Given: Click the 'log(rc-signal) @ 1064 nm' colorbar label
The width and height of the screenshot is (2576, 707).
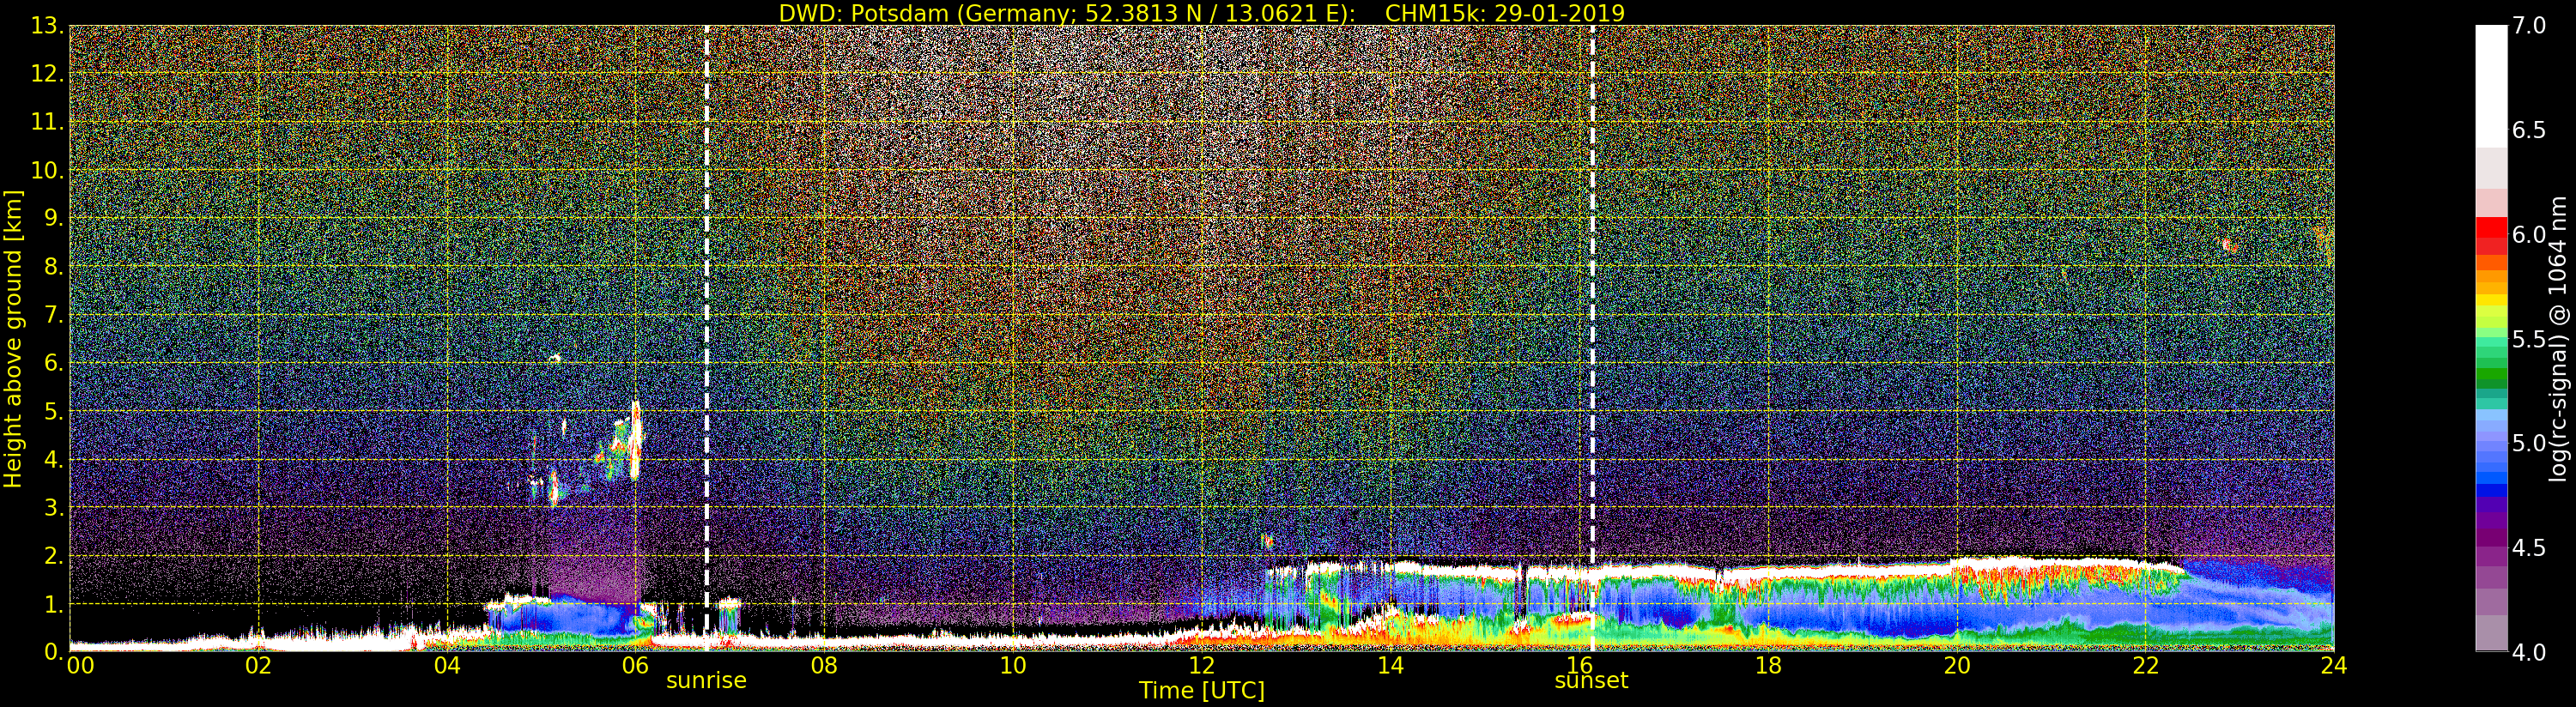Looking at the screenshot, I should [2559, 339].
